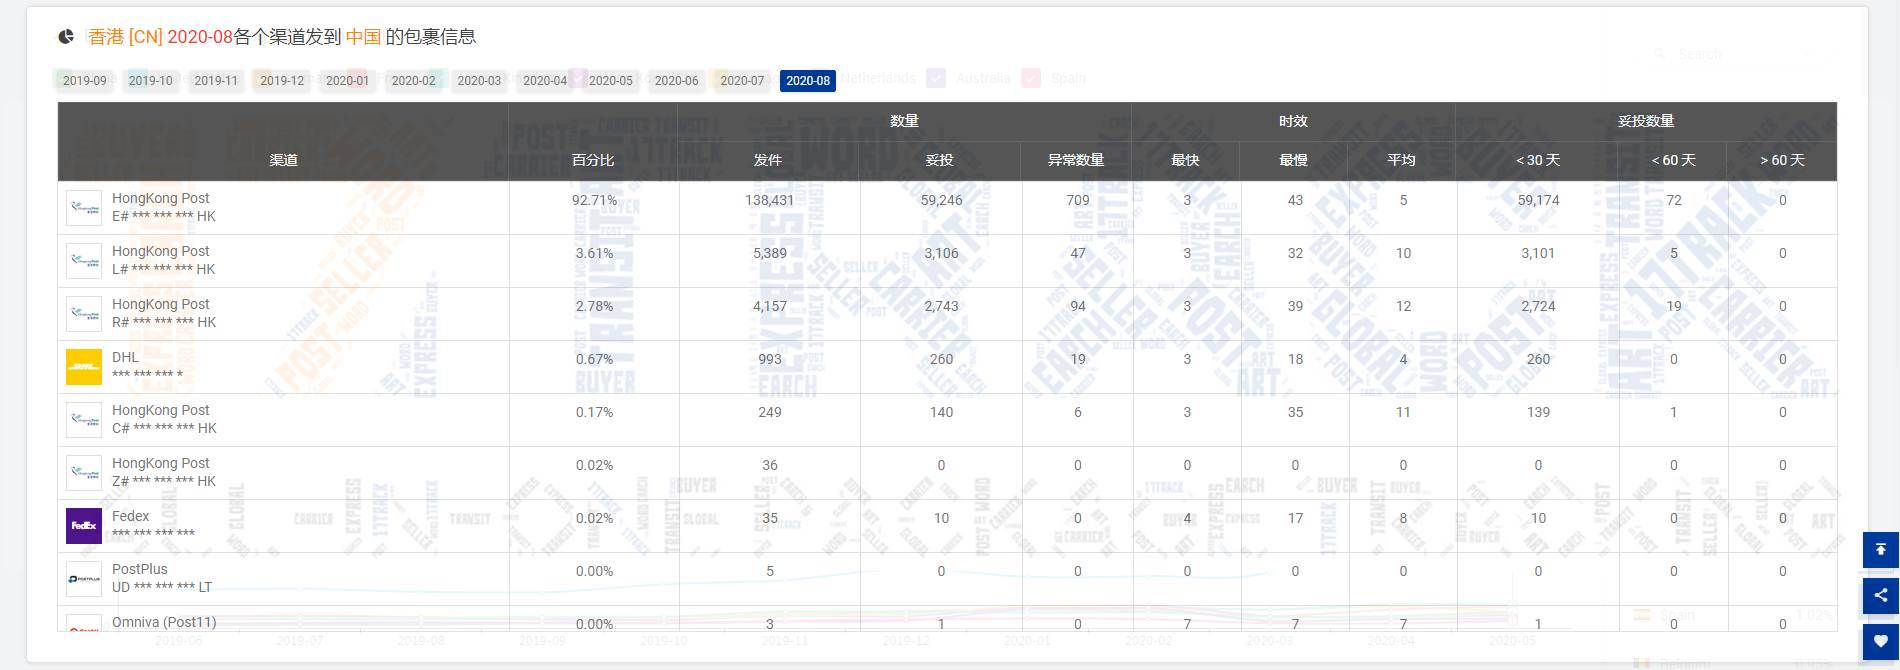
Task: Click the 妥投 column header
Action: click(939, 160)
